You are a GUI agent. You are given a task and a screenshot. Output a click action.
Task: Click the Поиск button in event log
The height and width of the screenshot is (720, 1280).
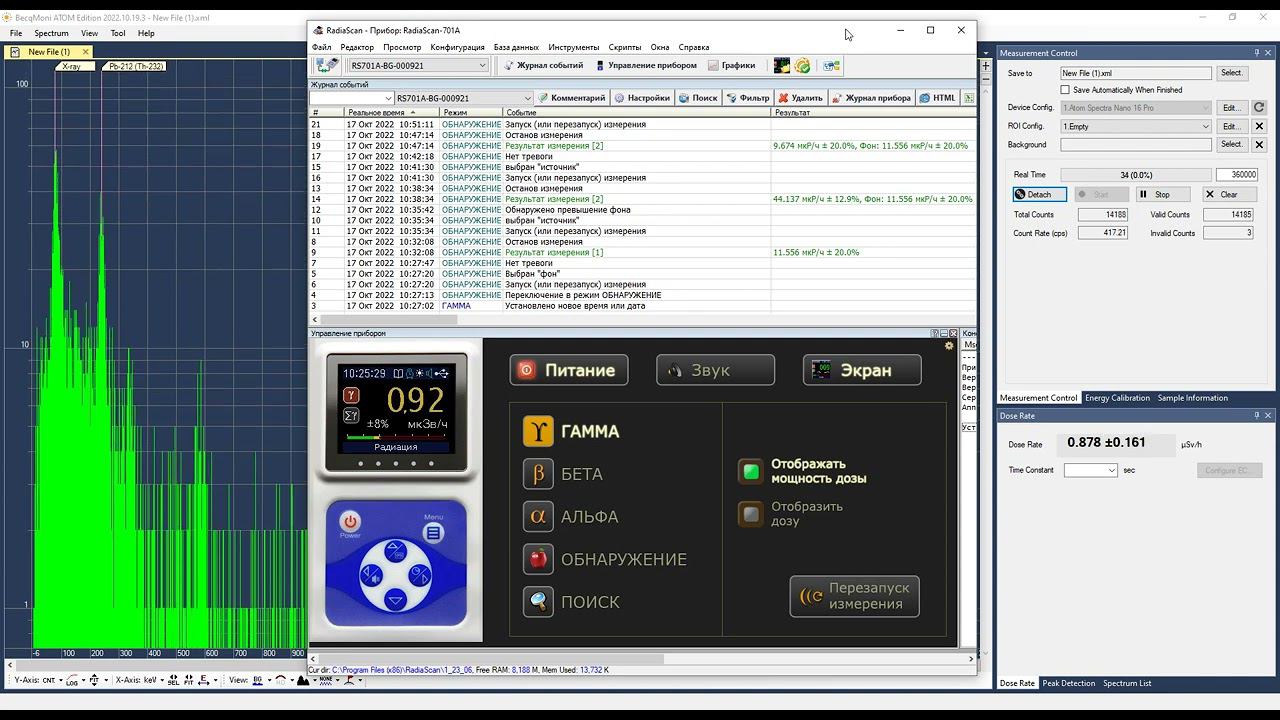click(698, 98)
